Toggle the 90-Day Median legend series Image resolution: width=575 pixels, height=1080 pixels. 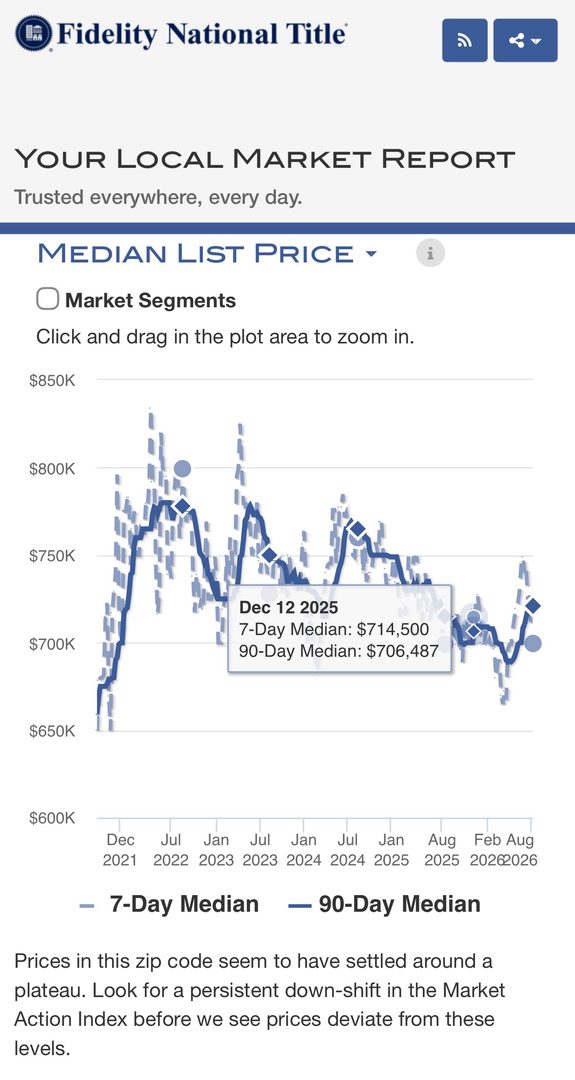click(384, 904)
